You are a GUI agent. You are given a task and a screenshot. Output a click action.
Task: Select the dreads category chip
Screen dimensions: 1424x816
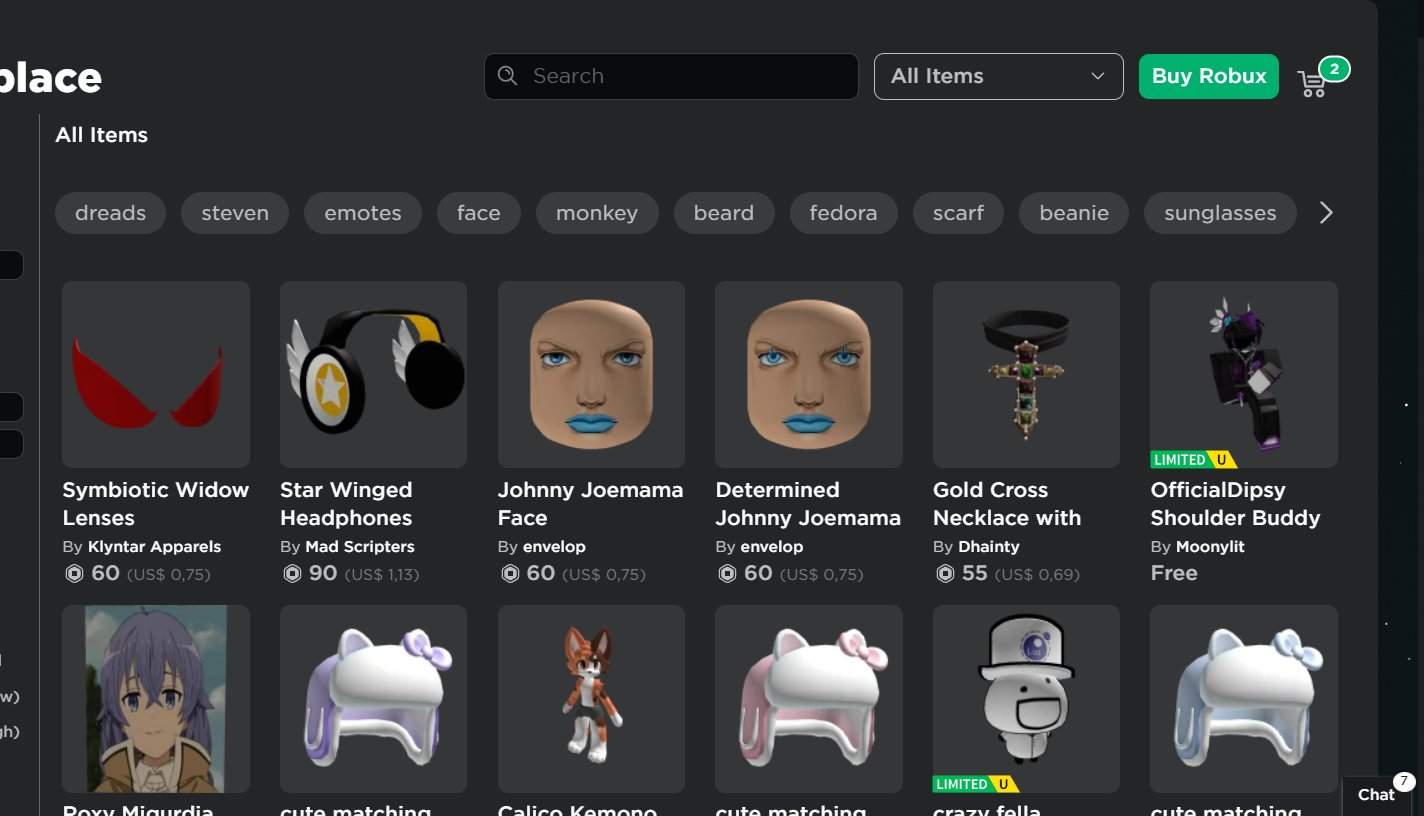point(111,213)
